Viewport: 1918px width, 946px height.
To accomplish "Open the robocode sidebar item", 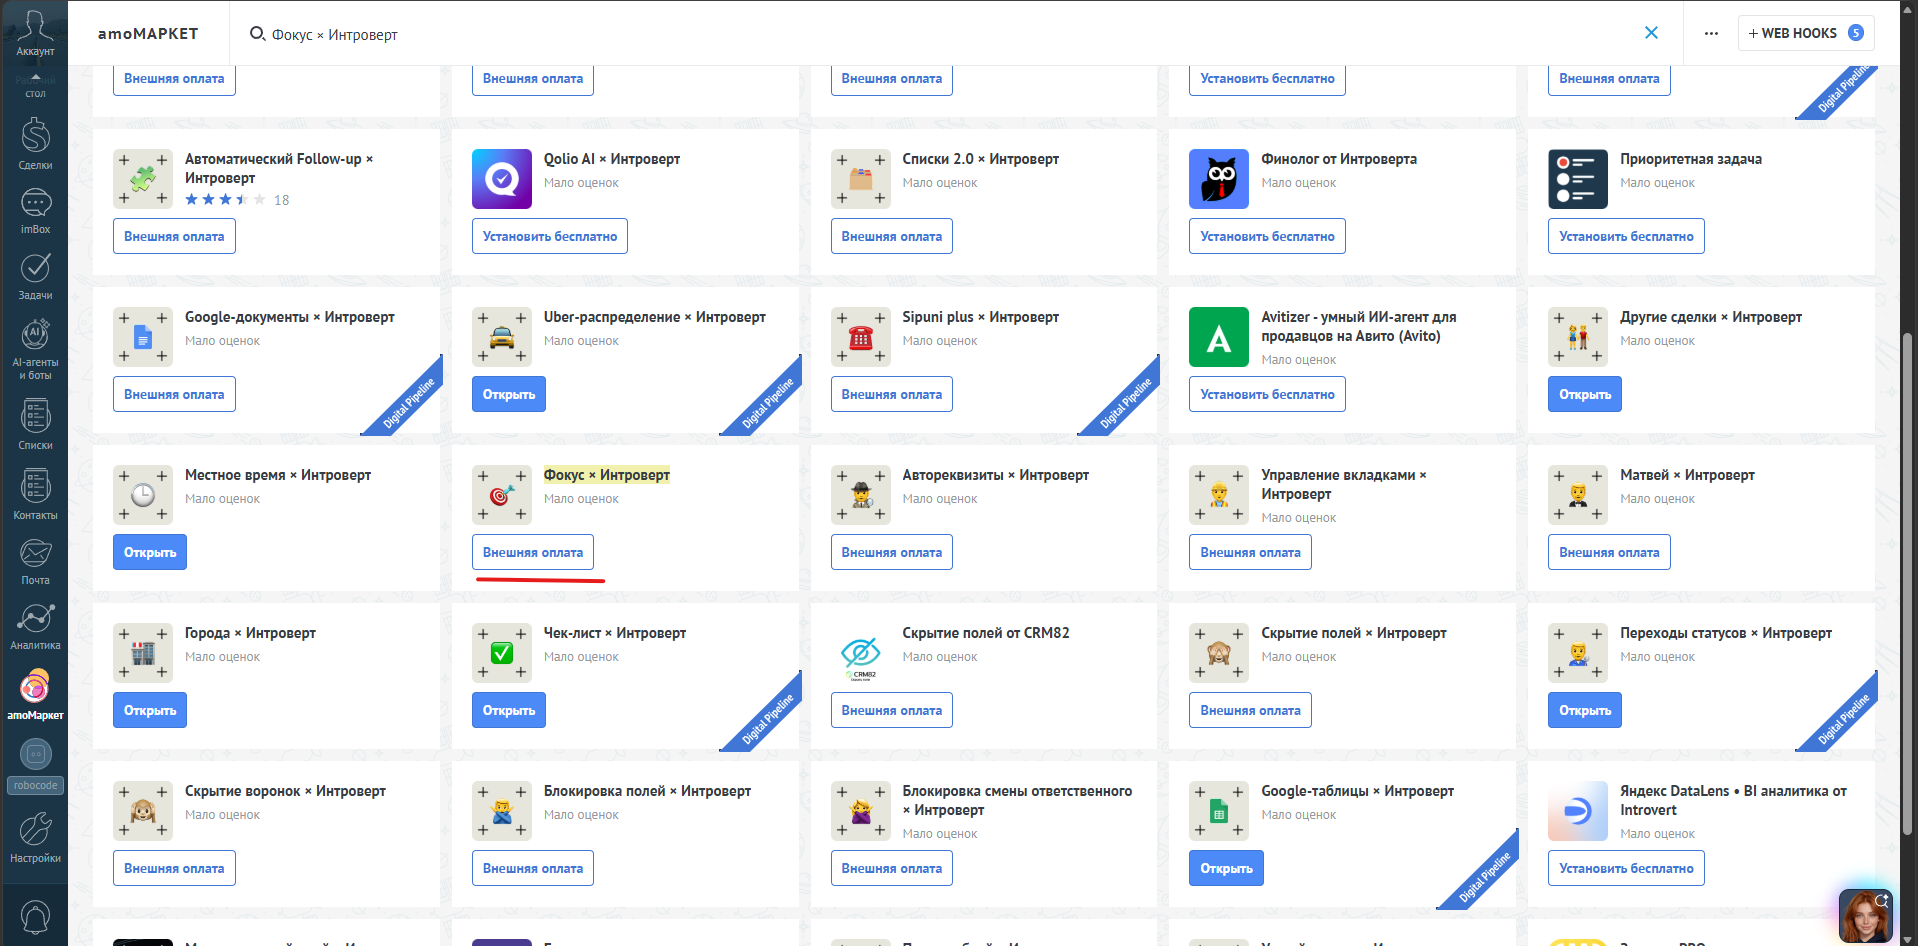I will pyautogui.click(x=35, y=766).
